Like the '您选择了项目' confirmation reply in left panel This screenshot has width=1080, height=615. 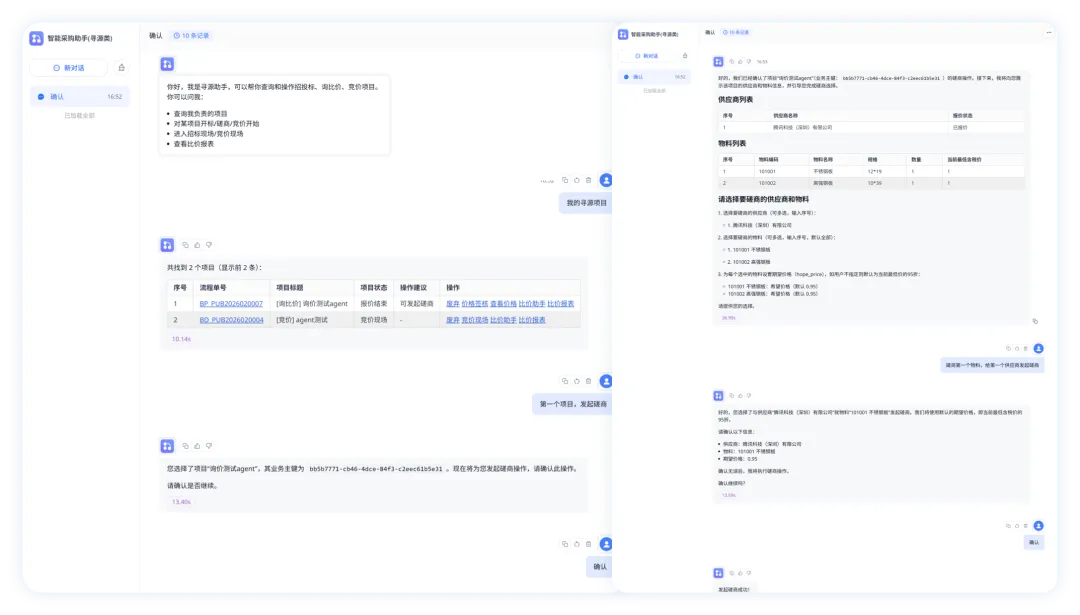197,446
